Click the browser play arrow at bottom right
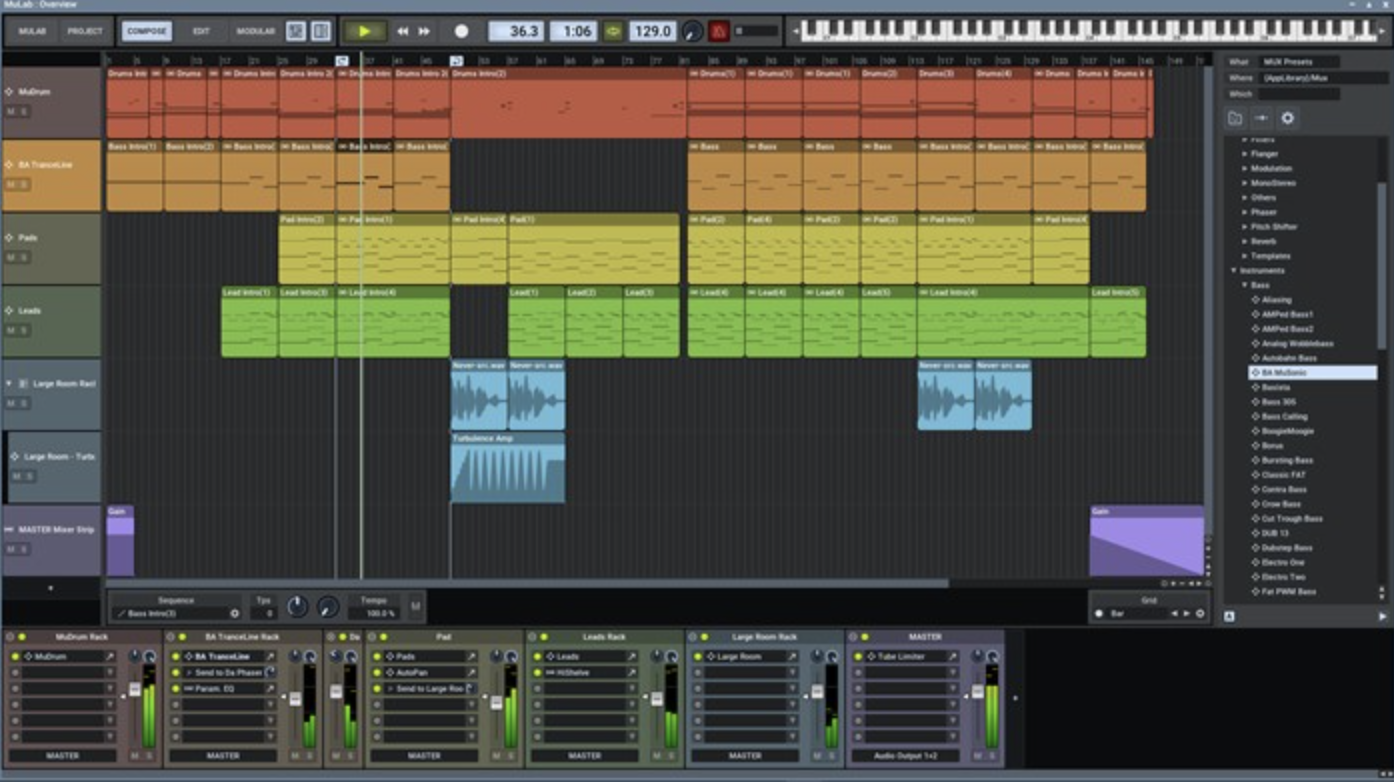The width and height of the screenshot is (1394, 782). tap(1383, 616)
